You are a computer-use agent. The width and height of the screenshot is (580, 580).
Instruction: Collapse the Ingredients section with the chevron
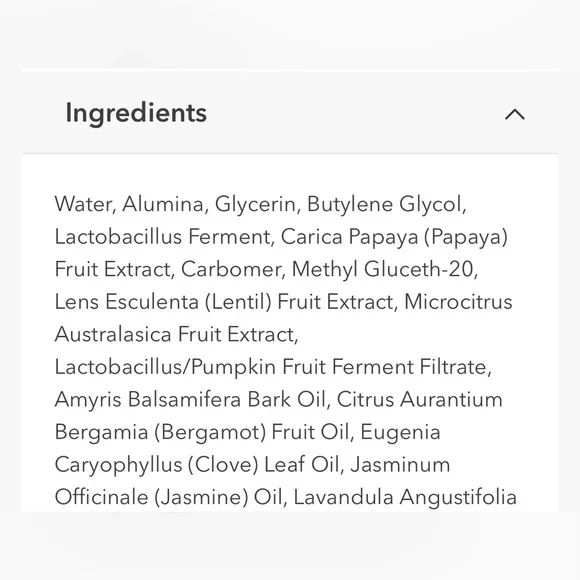pyautogui.click(x=515, y=114)
